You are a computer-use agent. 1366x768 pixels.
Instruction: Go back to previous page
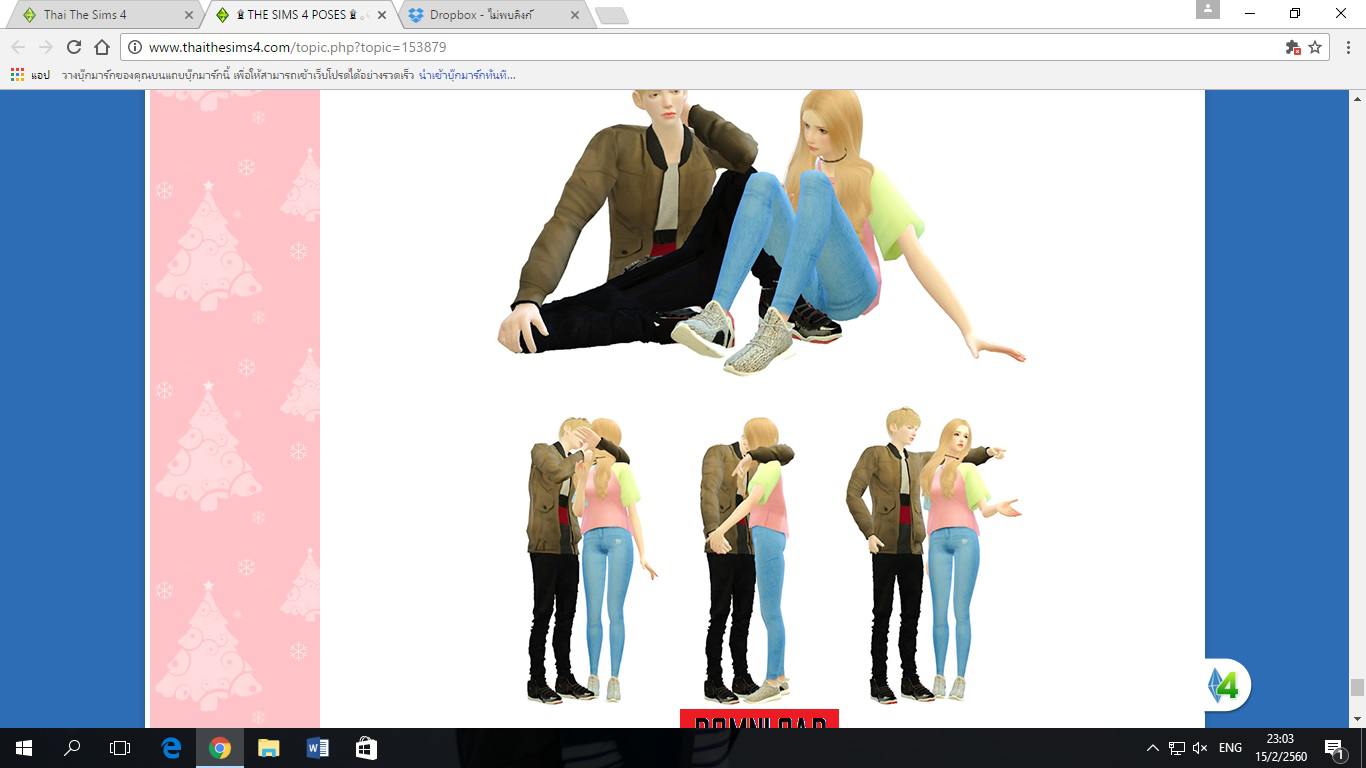18,47
